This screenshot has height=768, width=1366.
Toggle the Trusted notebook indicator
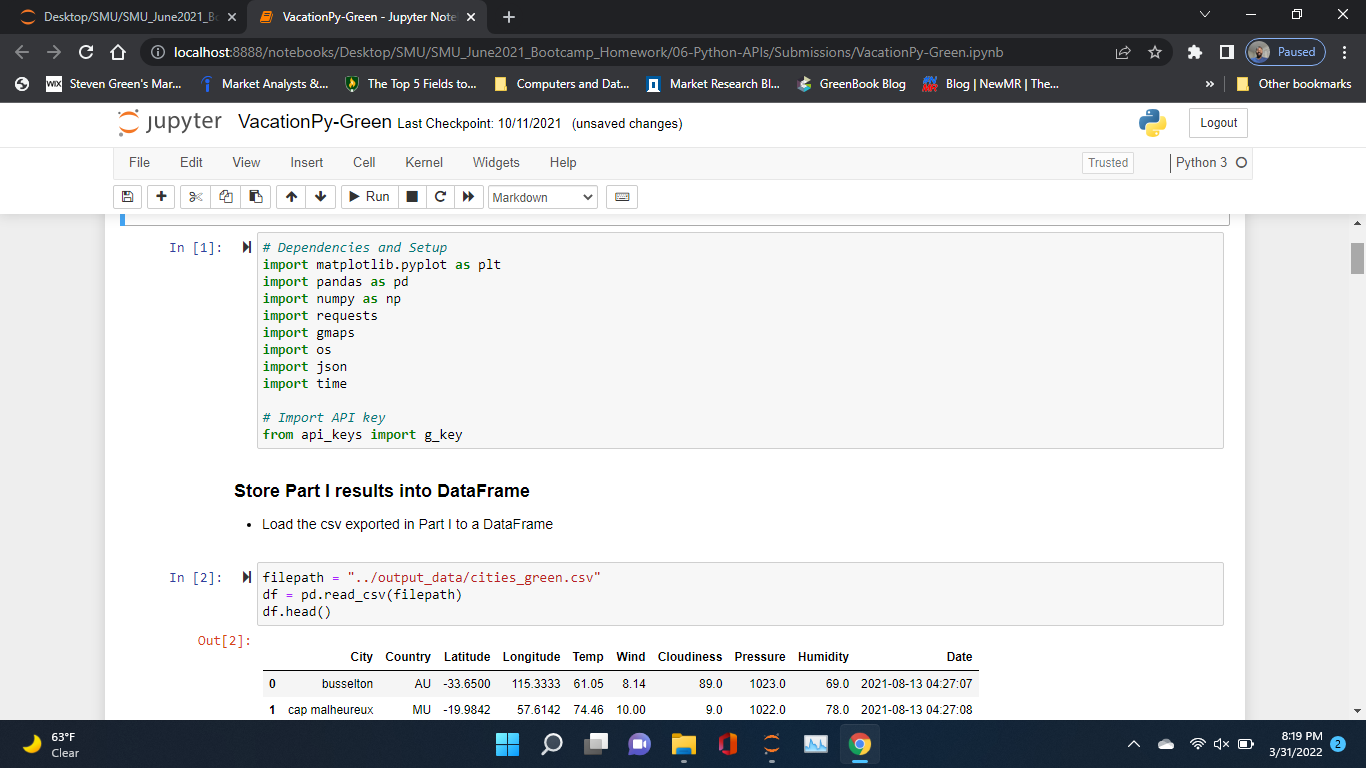(1108, 163)
